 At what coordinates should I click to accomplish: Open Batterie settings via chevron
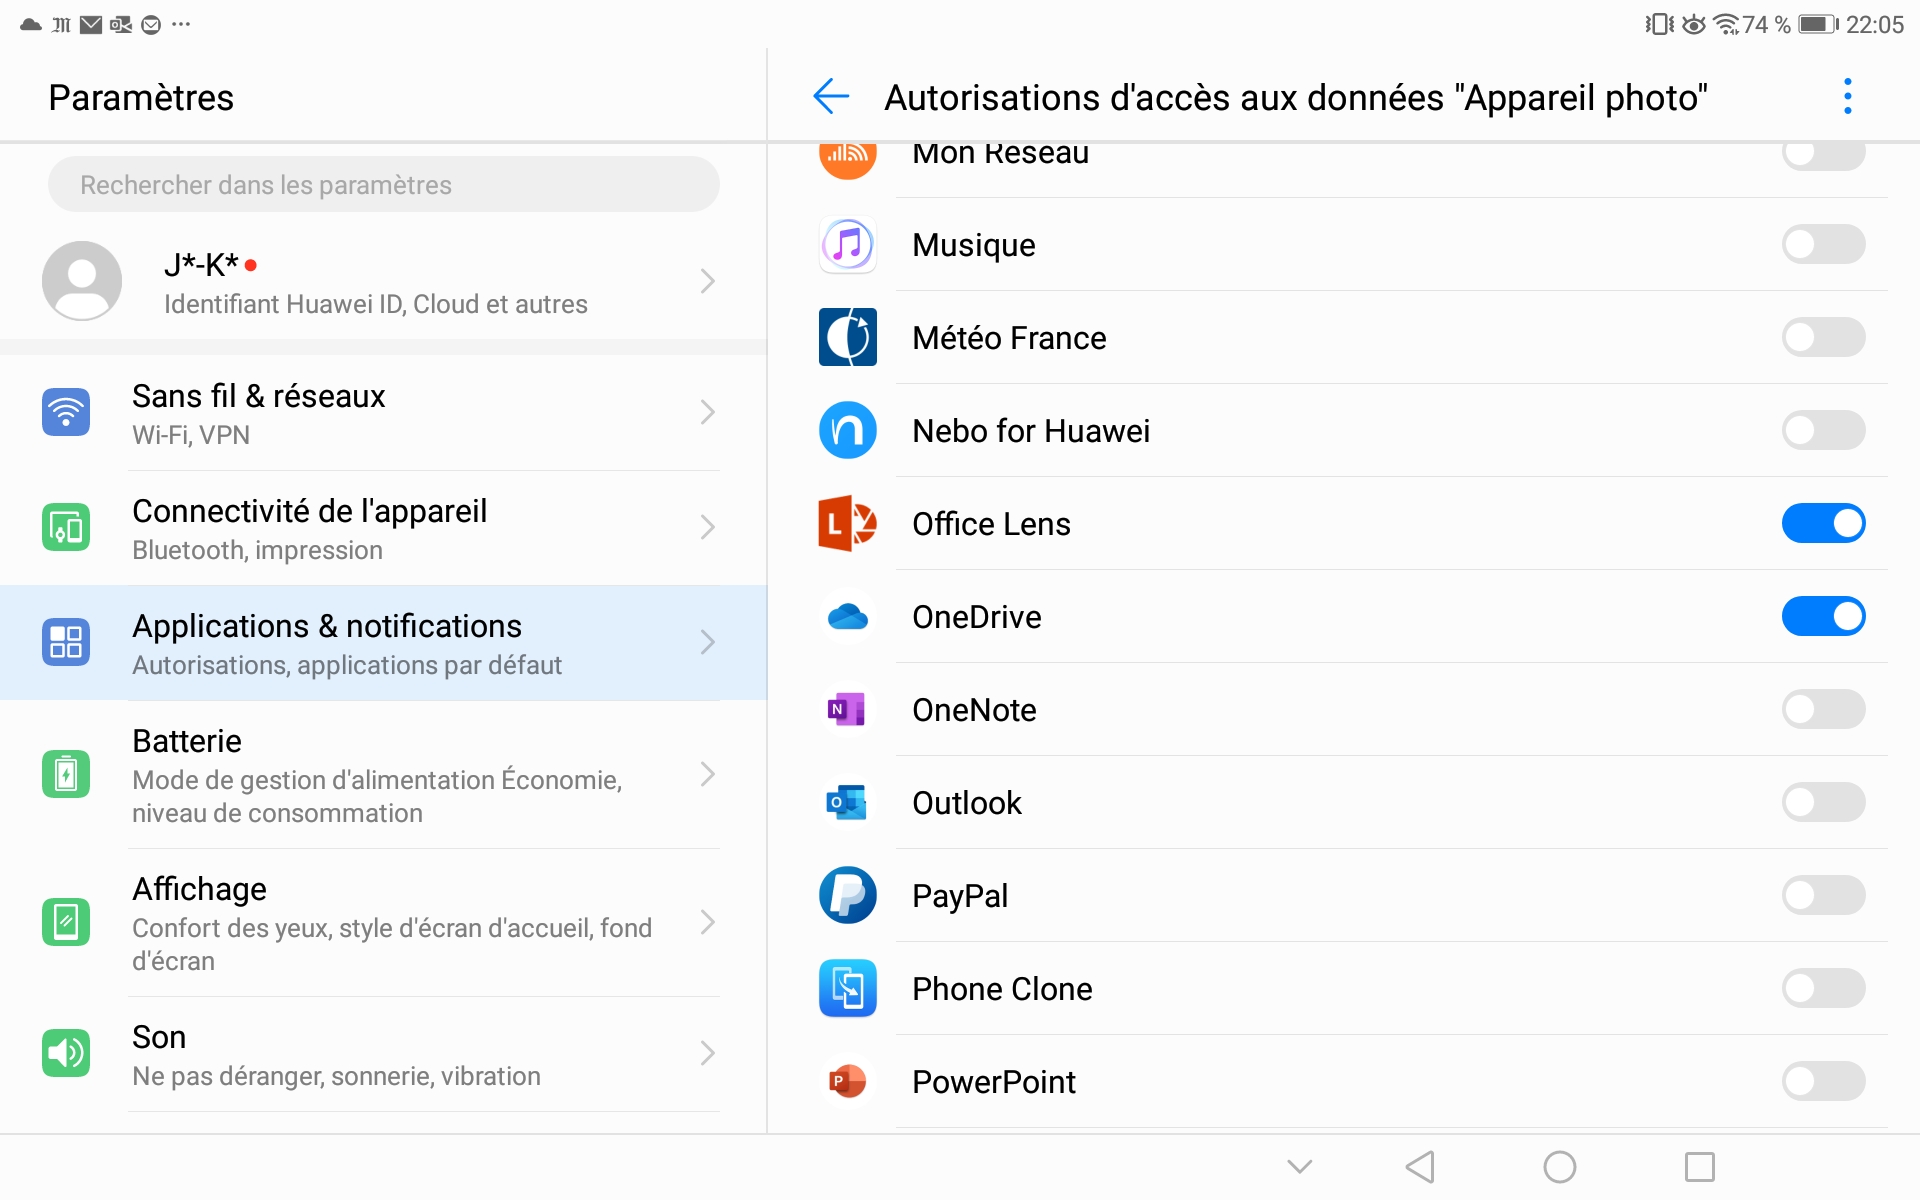click(707, 774)
